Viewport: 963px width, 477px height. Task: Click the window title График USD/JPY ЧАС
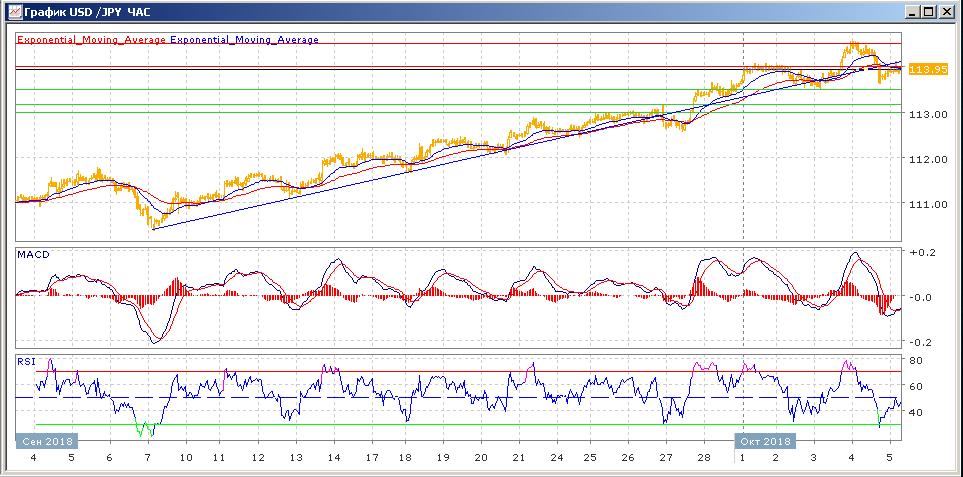pos(87,12)
